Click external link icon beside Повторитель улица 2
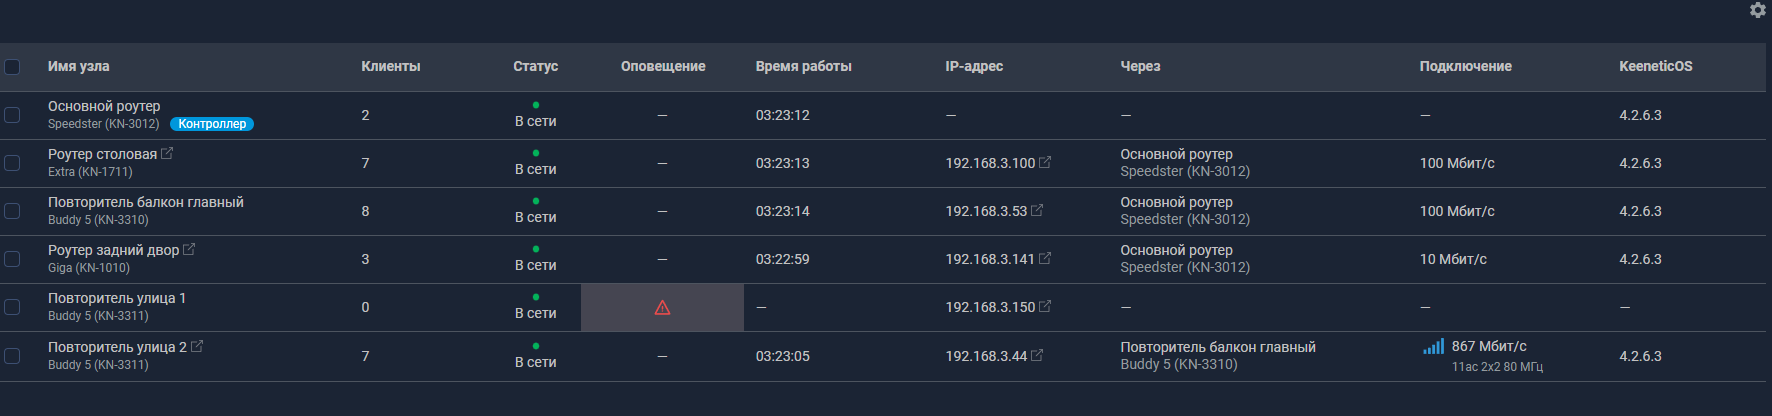Viewport: 1772px width, 416px height. [x=197, y=346]
